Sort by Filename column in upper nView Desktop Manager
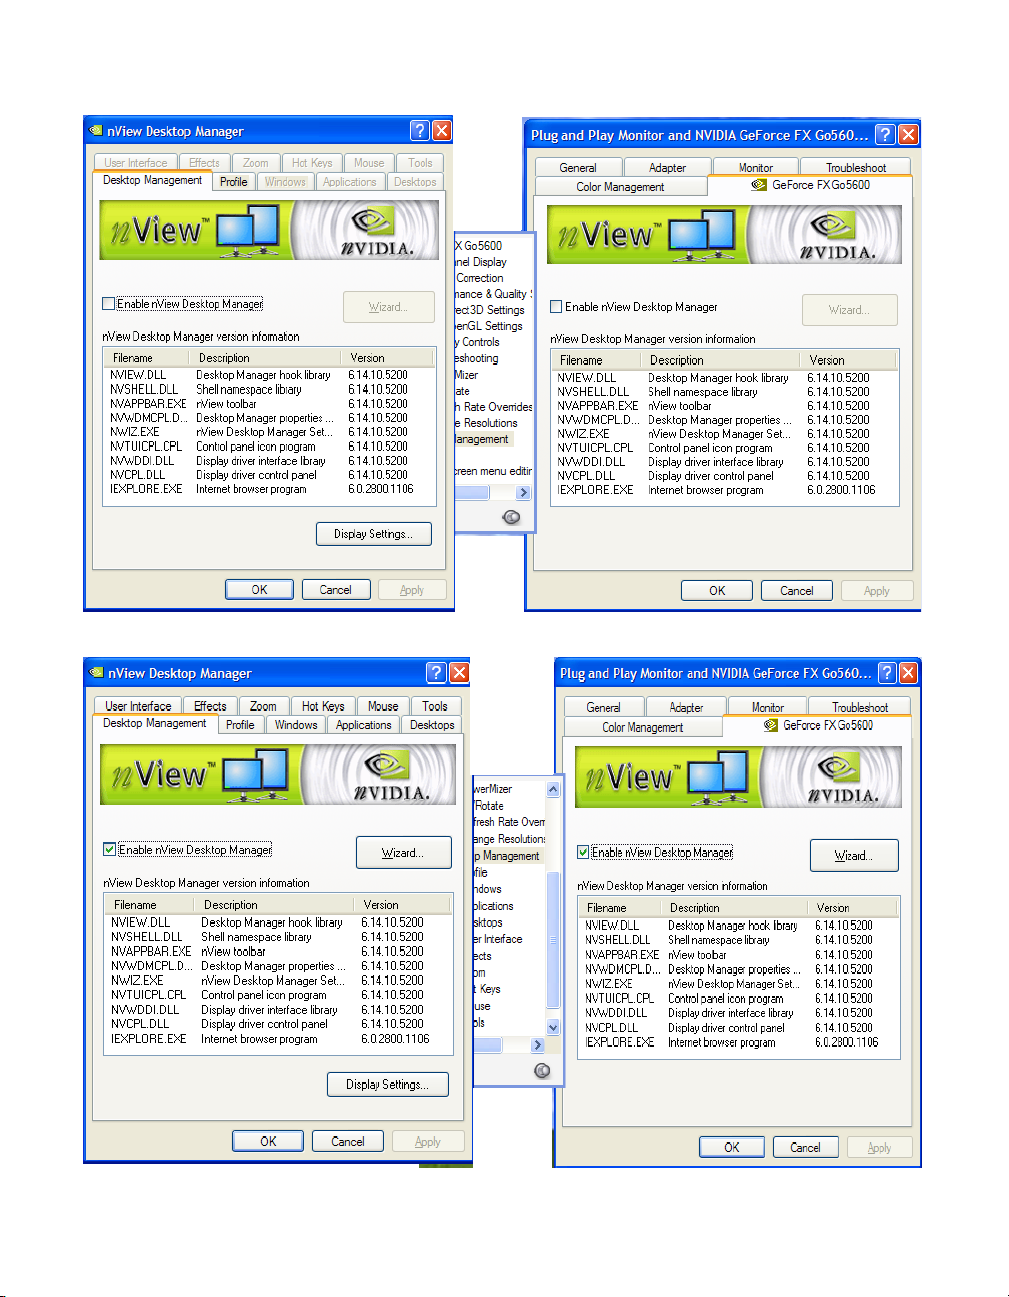The height and width of the screenshot is (1297, 1009). click(148, 358)
